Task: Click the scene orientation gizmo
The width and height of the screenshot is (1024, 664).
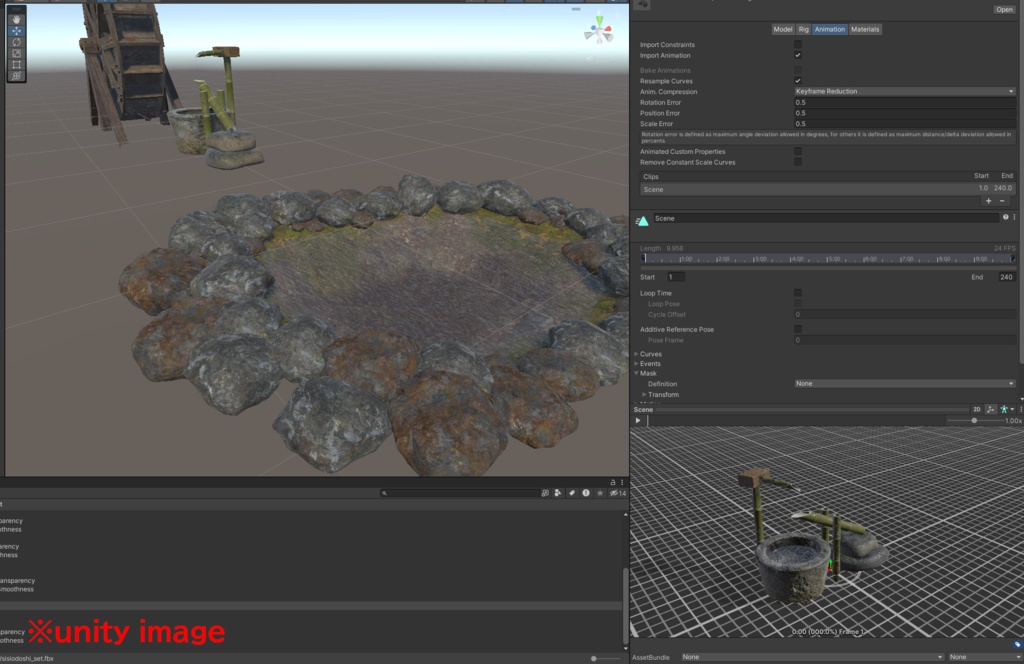Action: click(599, 30)
